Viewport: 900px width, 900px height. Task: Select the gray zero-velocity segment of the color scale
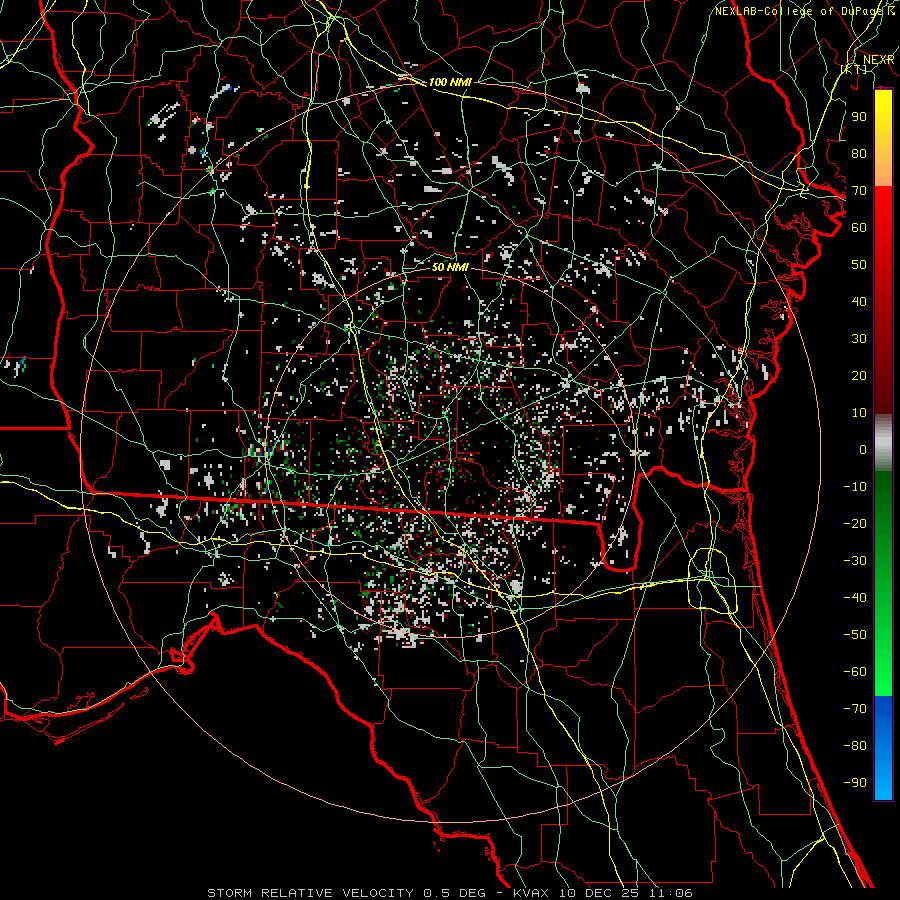pyautogui.click(x=883, y=443)
